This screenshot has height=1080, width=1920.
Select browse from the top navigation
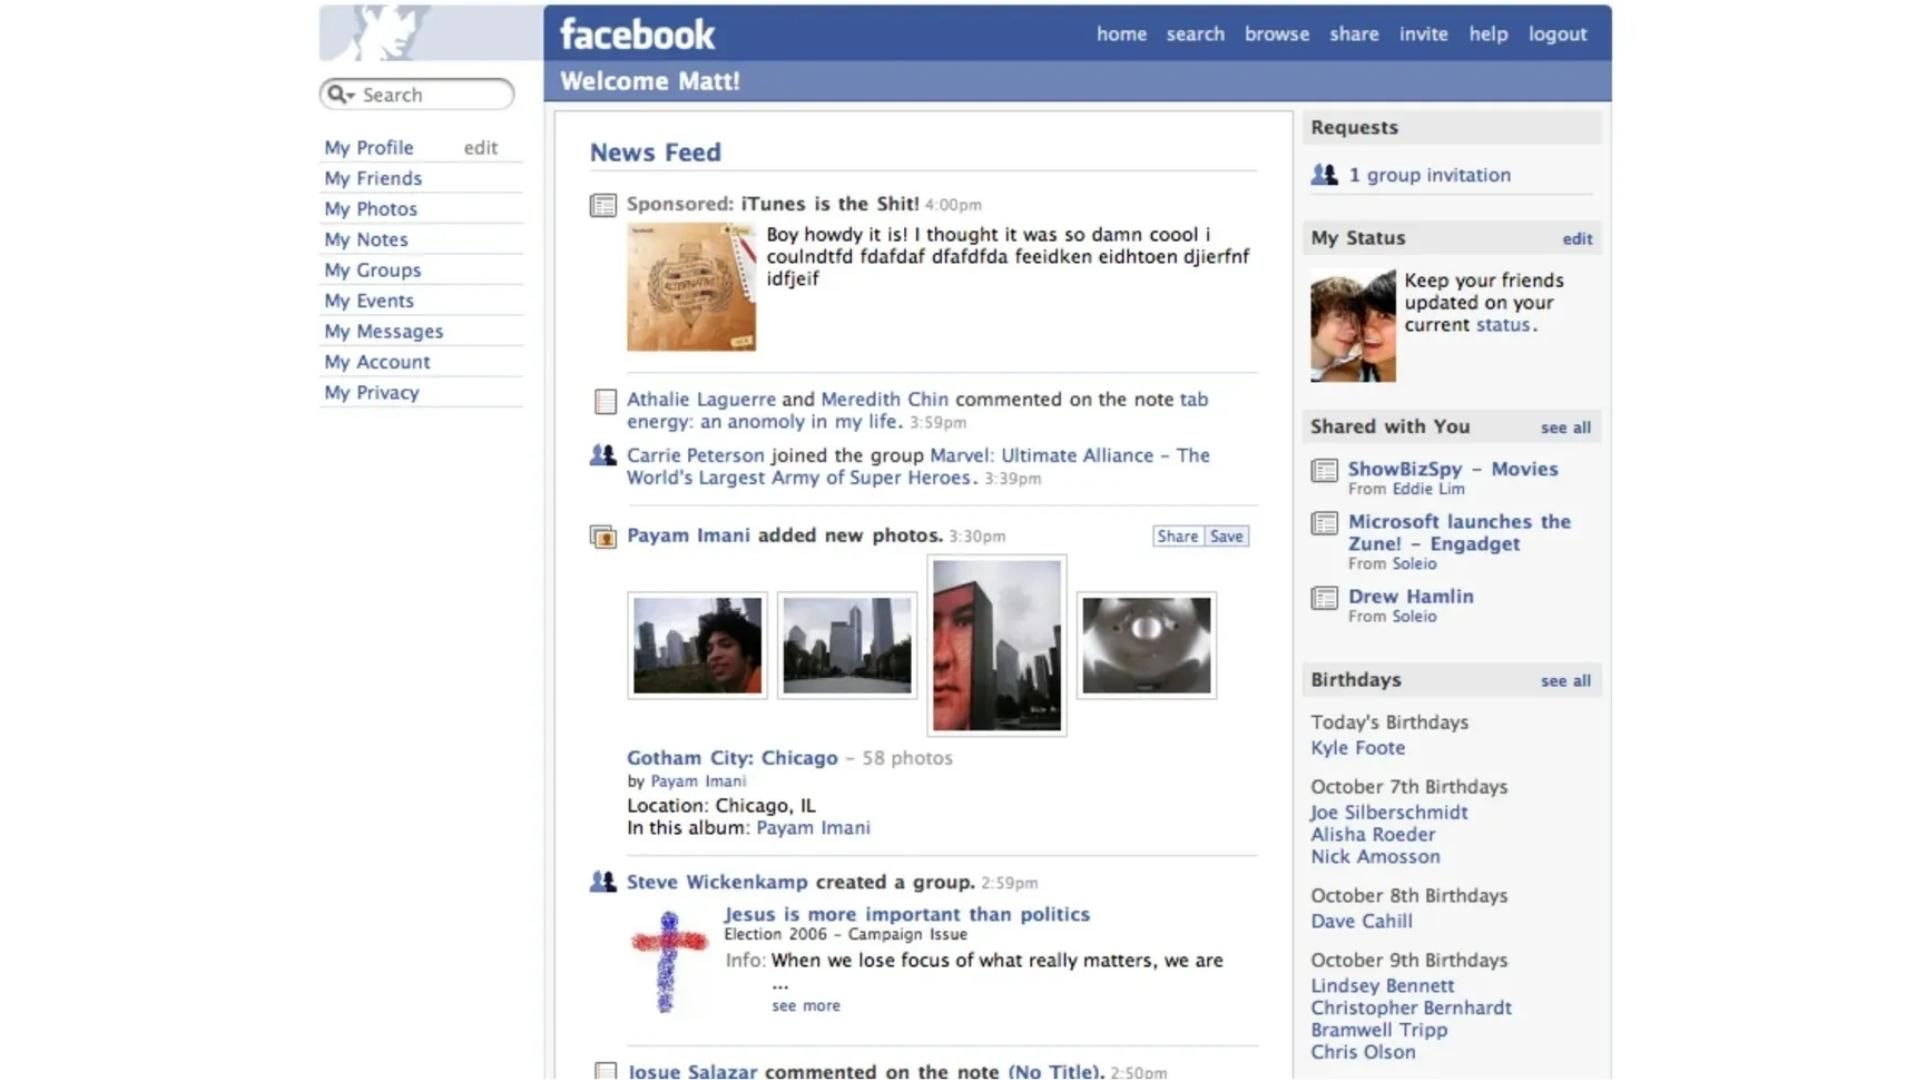click(x=1276, y=33)
